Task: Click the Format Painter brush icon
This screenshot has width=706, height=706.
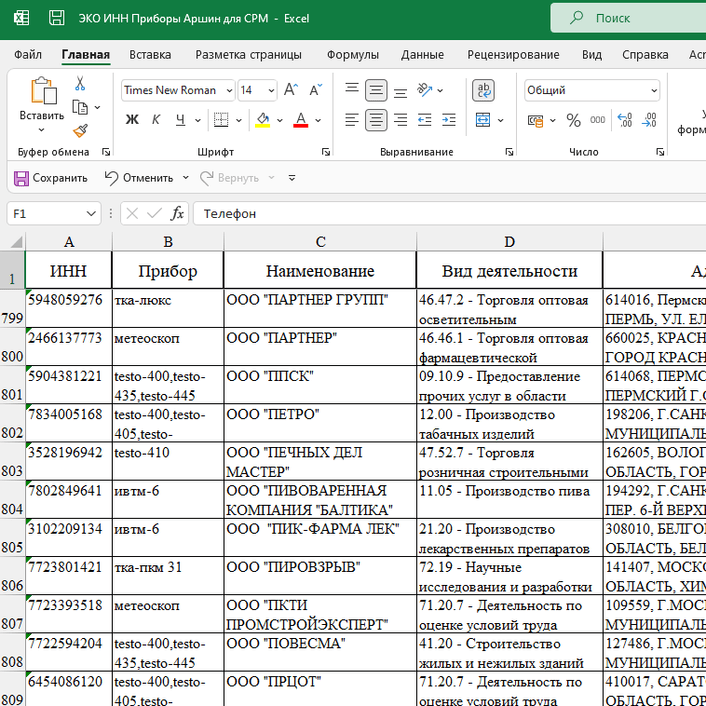Action: 80,131
